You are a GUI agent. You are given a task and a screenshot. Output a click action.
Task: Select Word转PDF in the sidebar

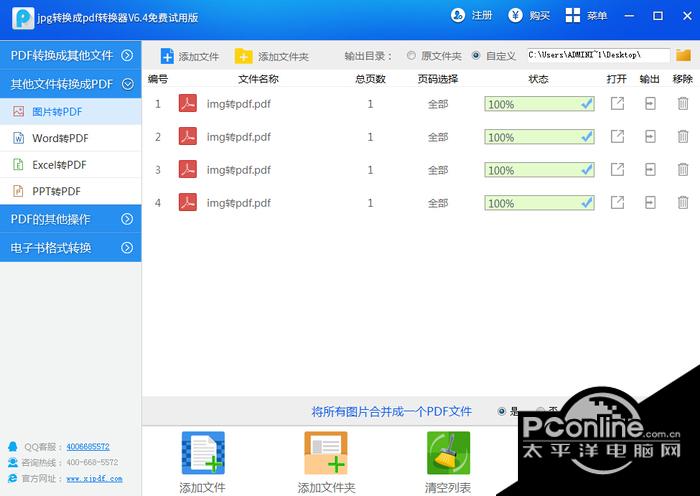pyautogui.click(x=71, y=138)
